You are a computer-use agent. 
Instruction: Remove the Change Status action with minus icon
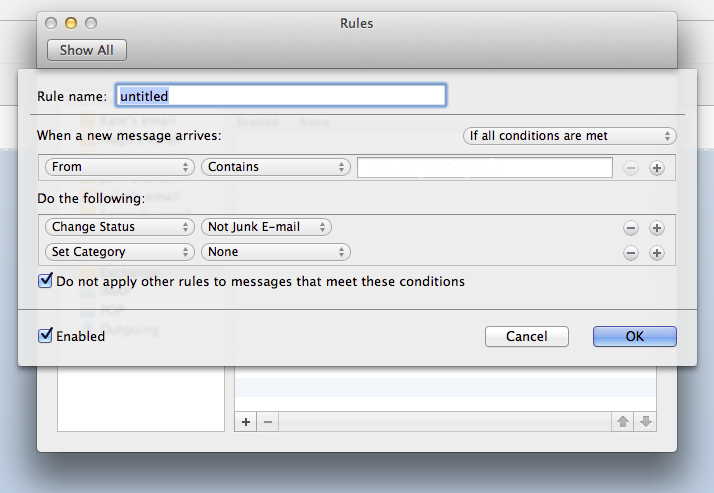click(x=631, y=228)
